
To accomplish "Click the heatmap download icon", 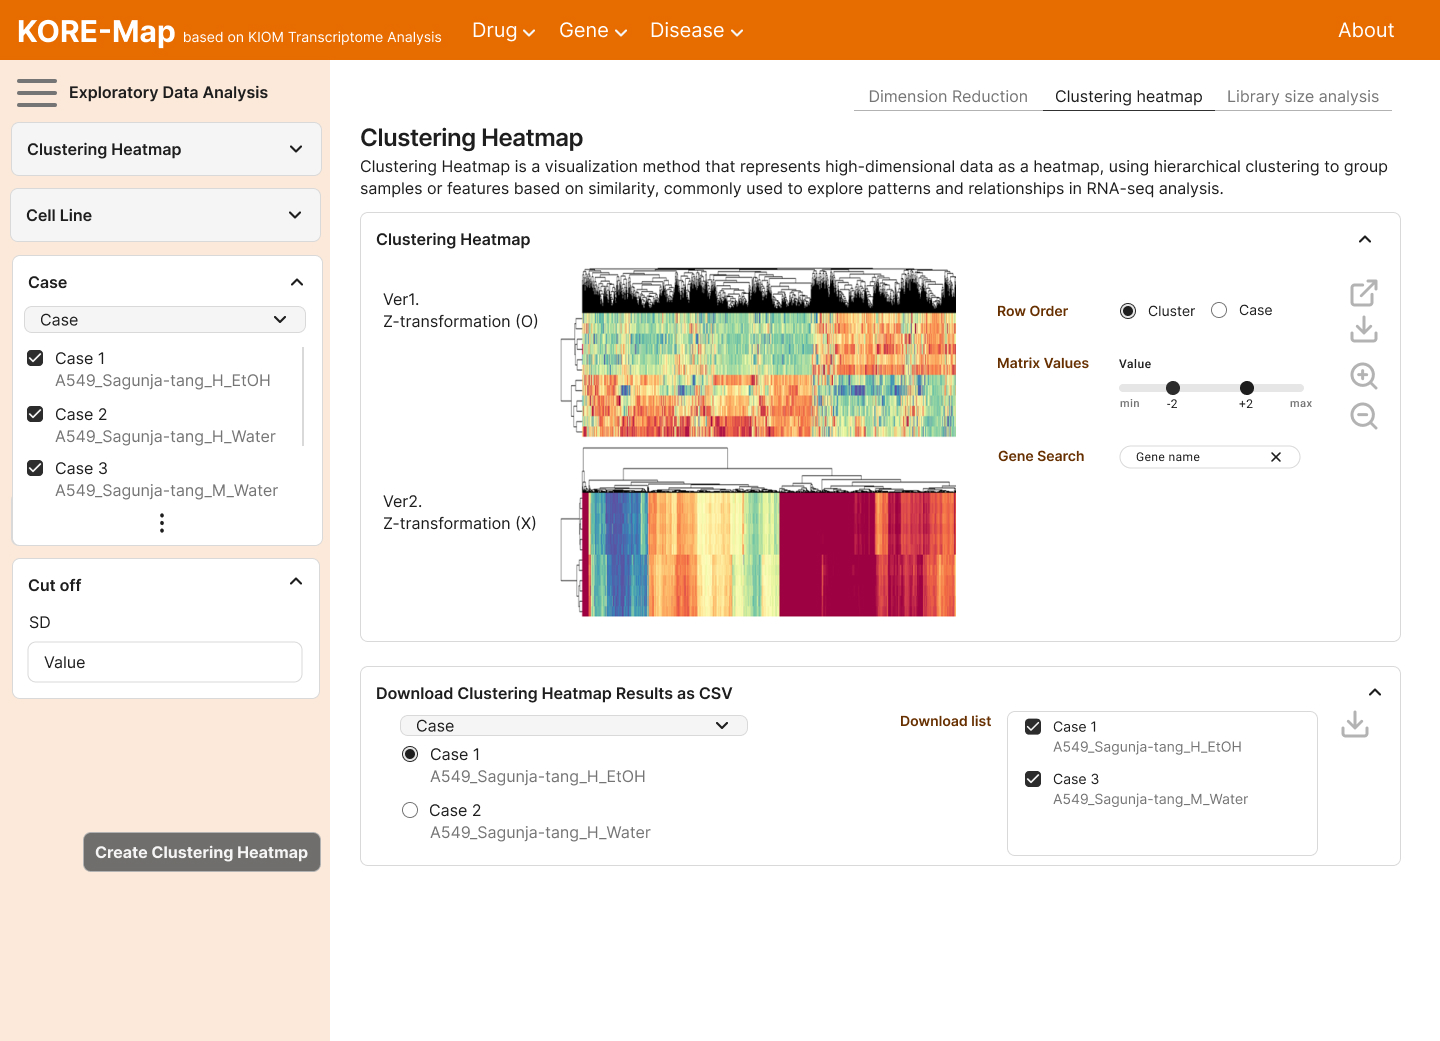I will 1364,330.
